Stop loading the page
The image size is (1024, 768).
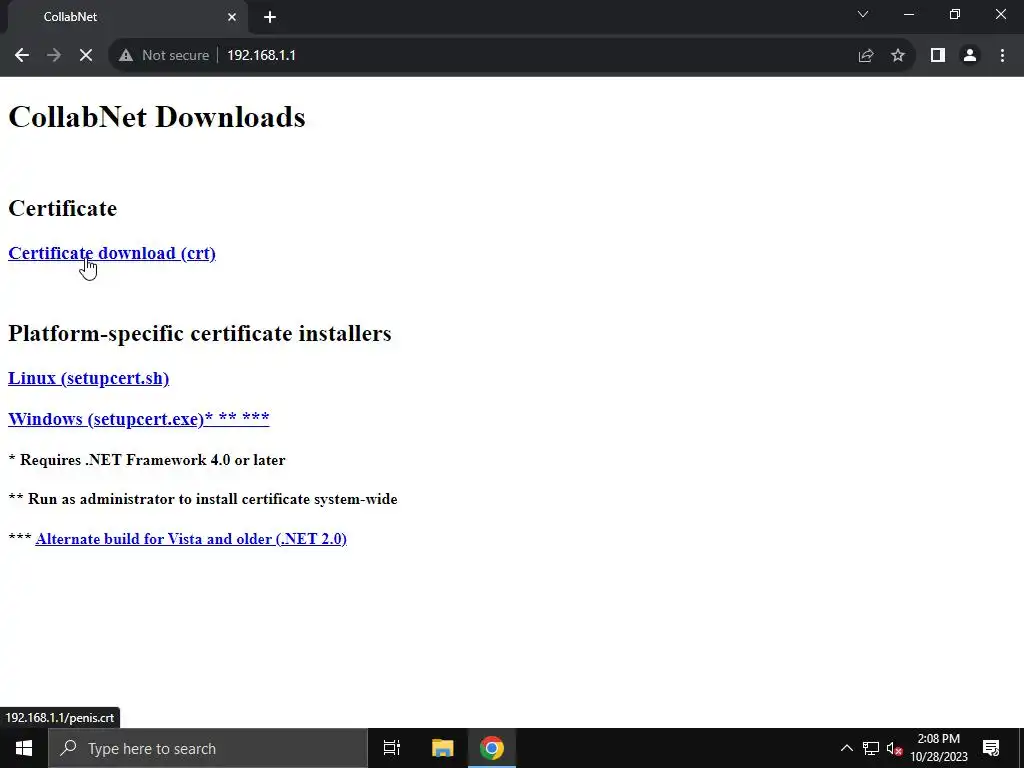pyautogui.click(x=86, y=56)
